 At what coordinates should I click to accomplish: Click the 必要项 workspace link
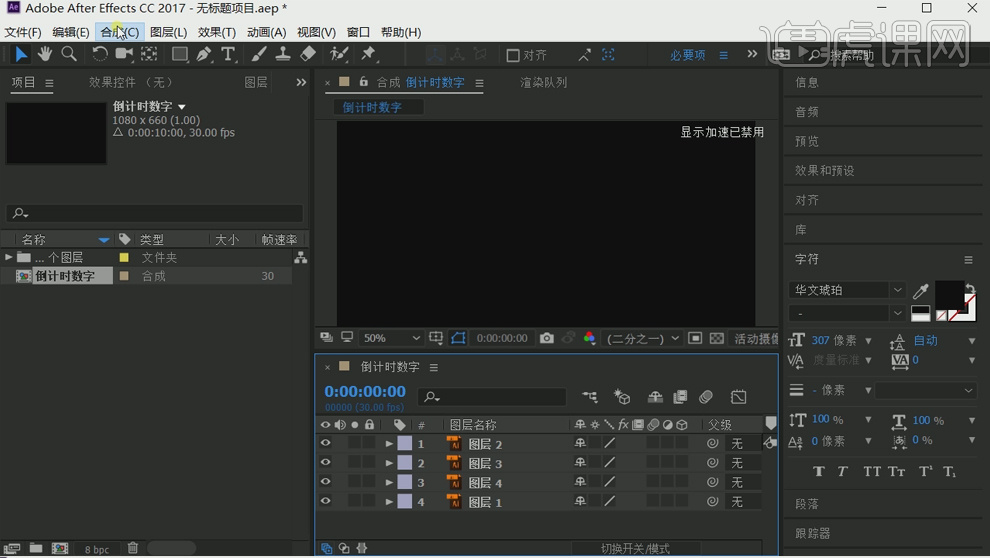687,56
